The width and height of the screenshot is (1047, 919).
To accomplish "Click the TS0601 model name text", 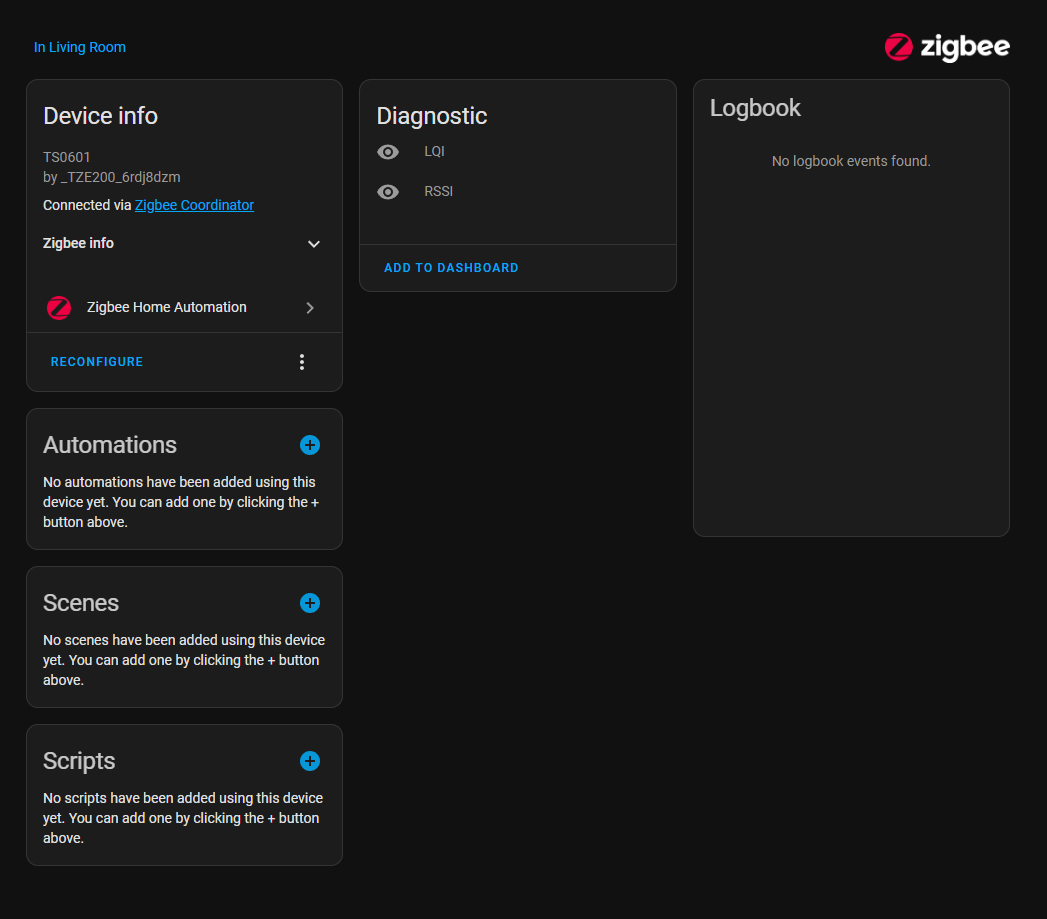I will (67, 157).
